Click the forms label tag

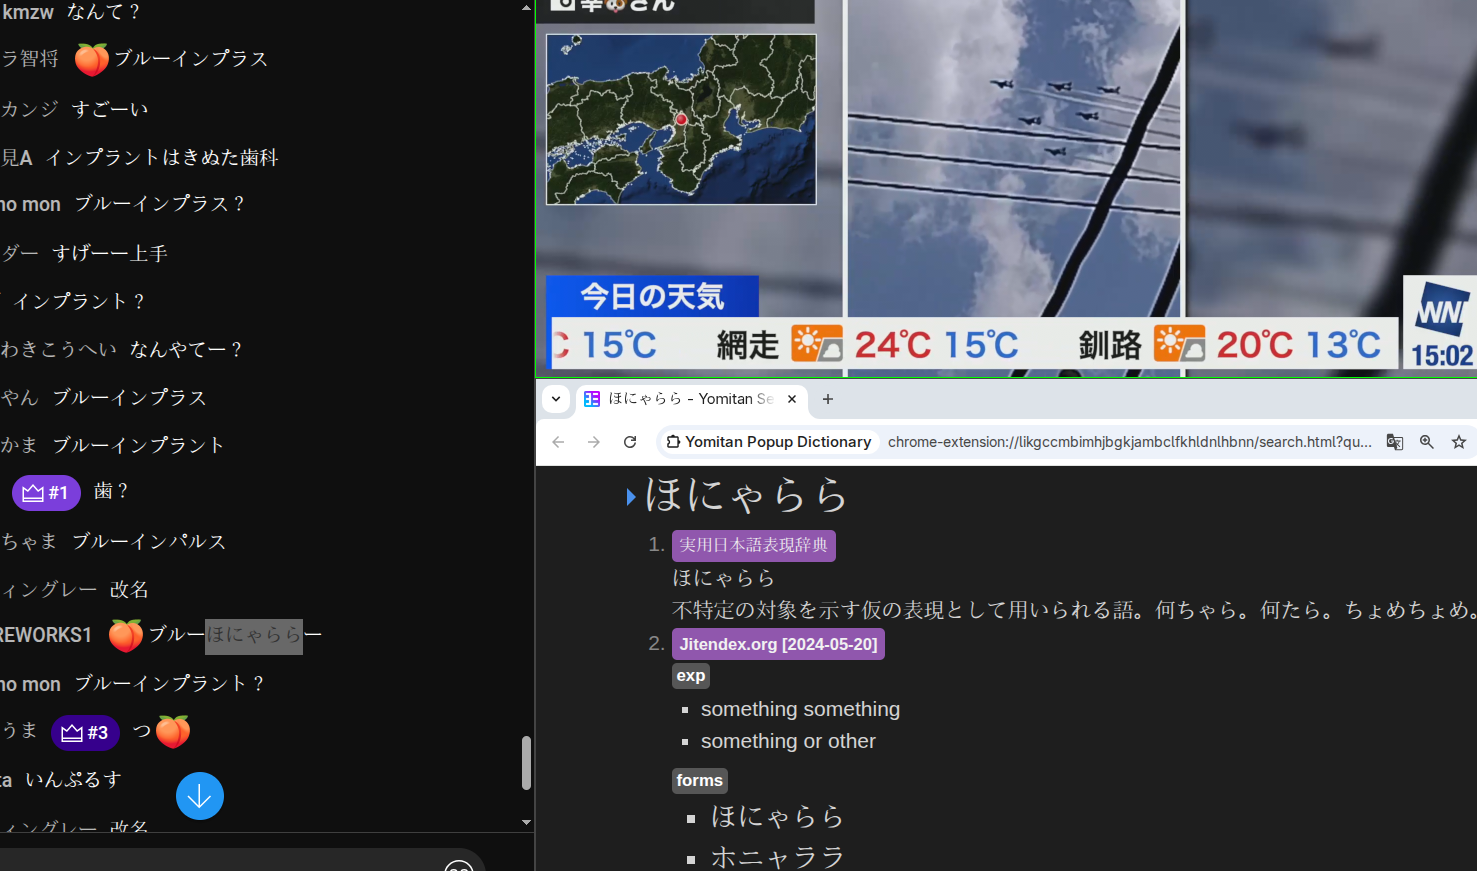[700, 781]
